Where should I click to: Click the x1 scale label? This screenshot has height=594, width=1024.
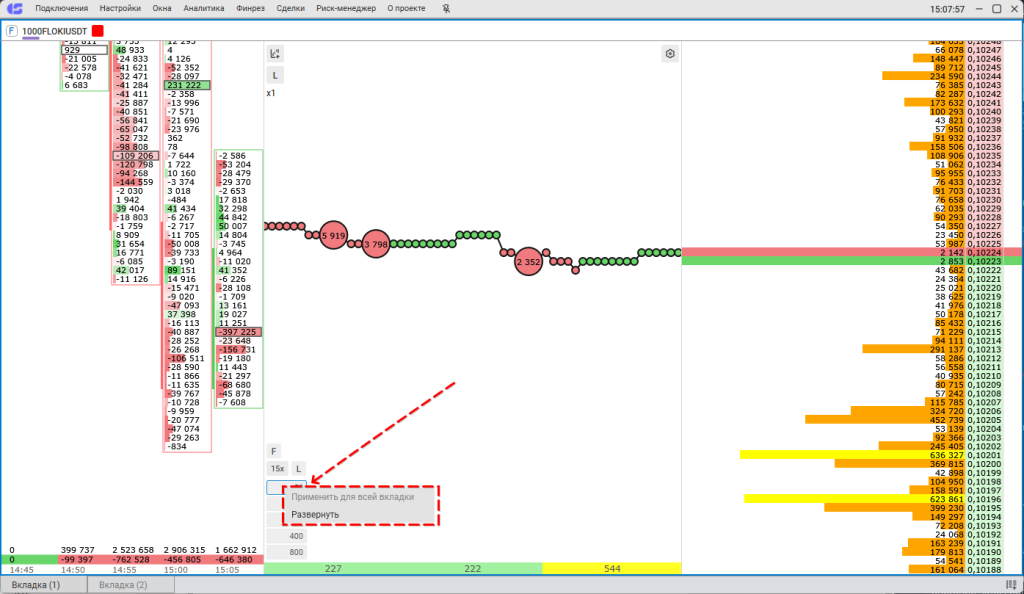coord(271,93)
